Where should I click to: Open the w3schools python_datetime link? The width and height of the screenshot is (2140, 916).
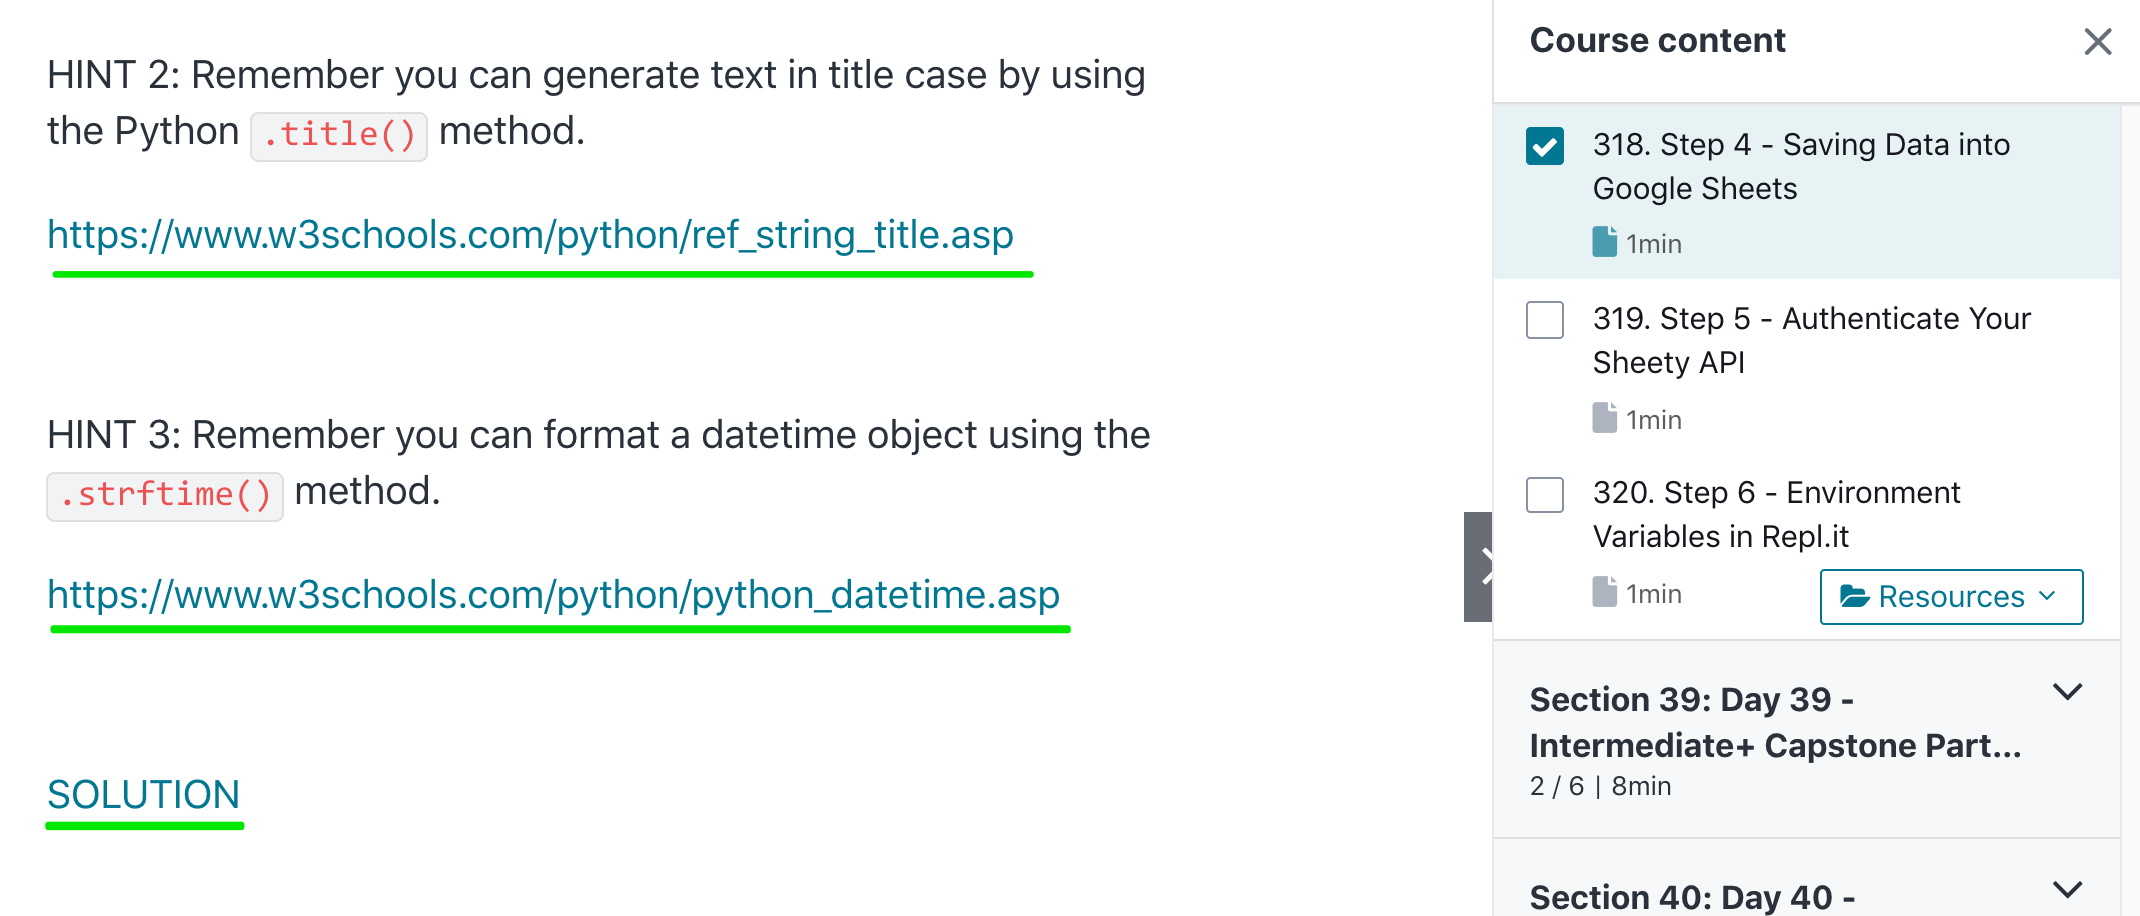point(553,595)
